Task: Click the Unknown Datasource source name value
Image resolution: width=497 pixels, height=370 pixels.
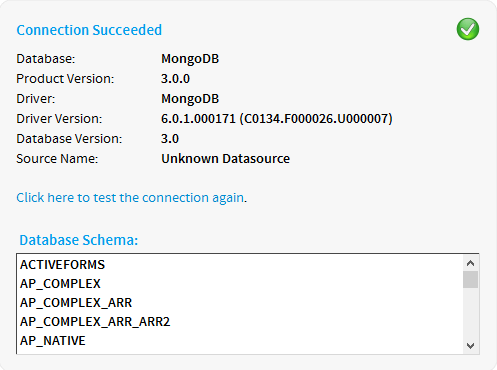Action: coord(225,159)
